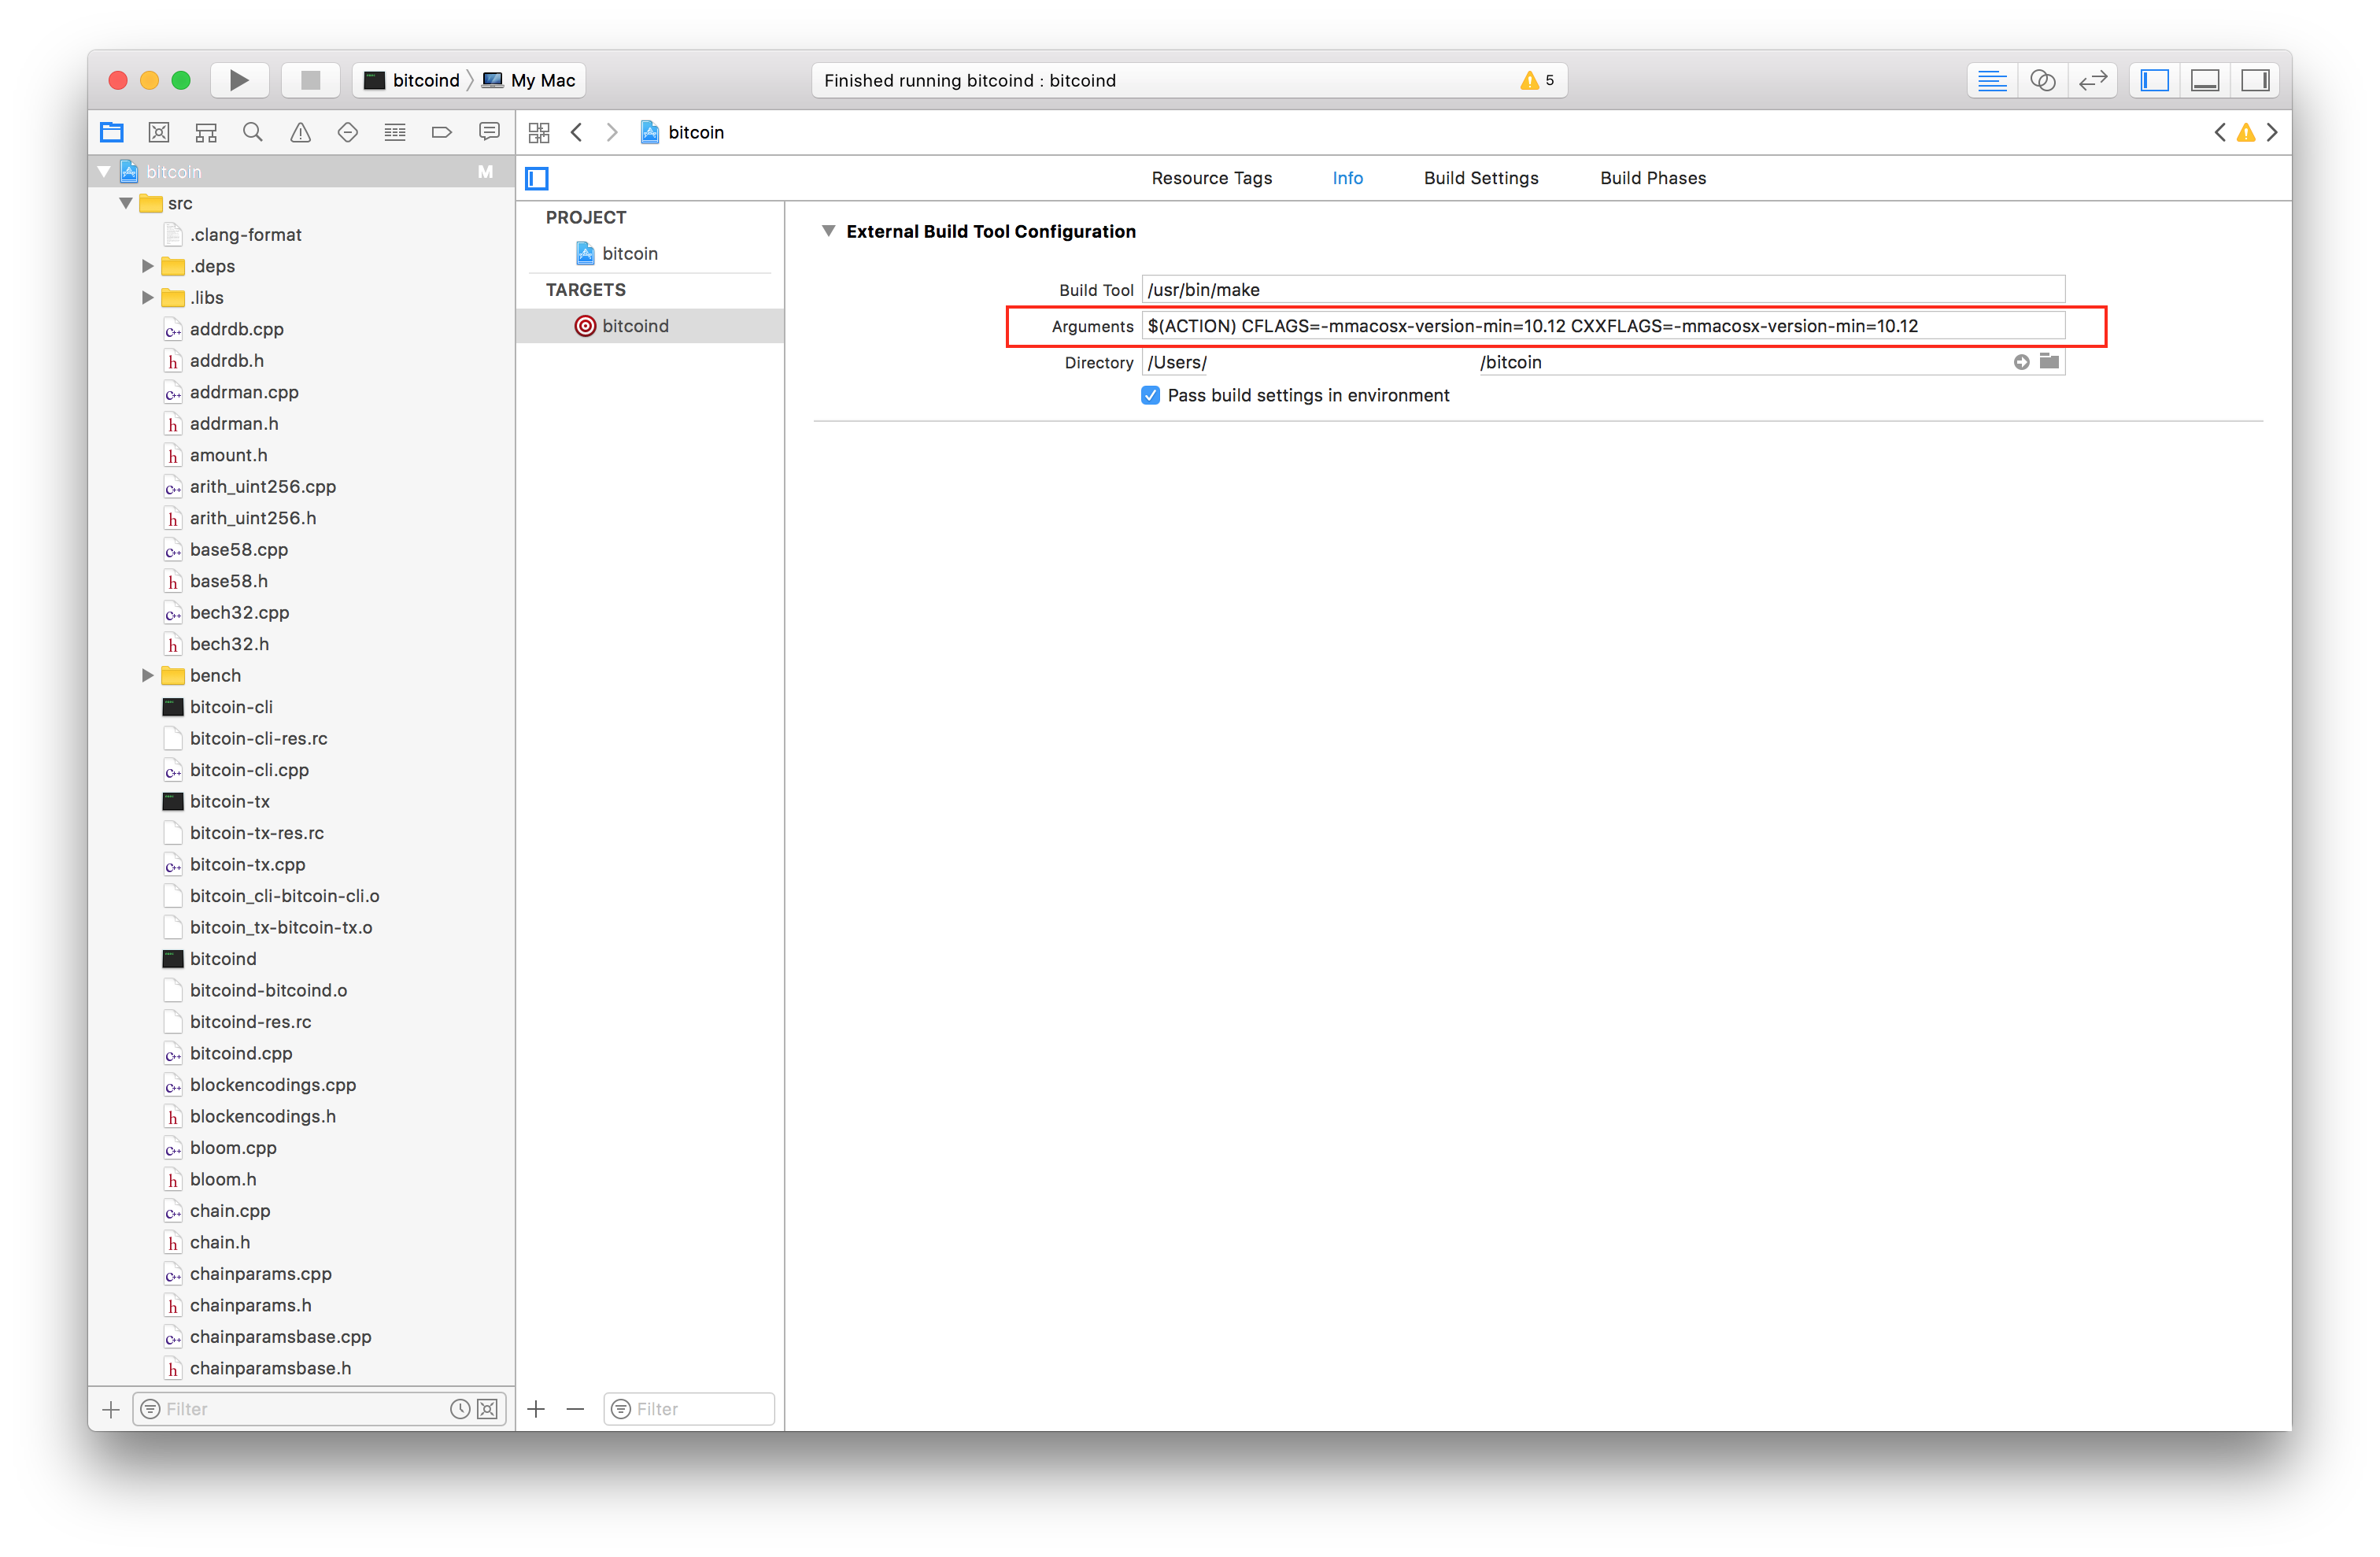Select the Build Settings tab
This screenshot has height=1557, width=2380.
point(1480,177)
